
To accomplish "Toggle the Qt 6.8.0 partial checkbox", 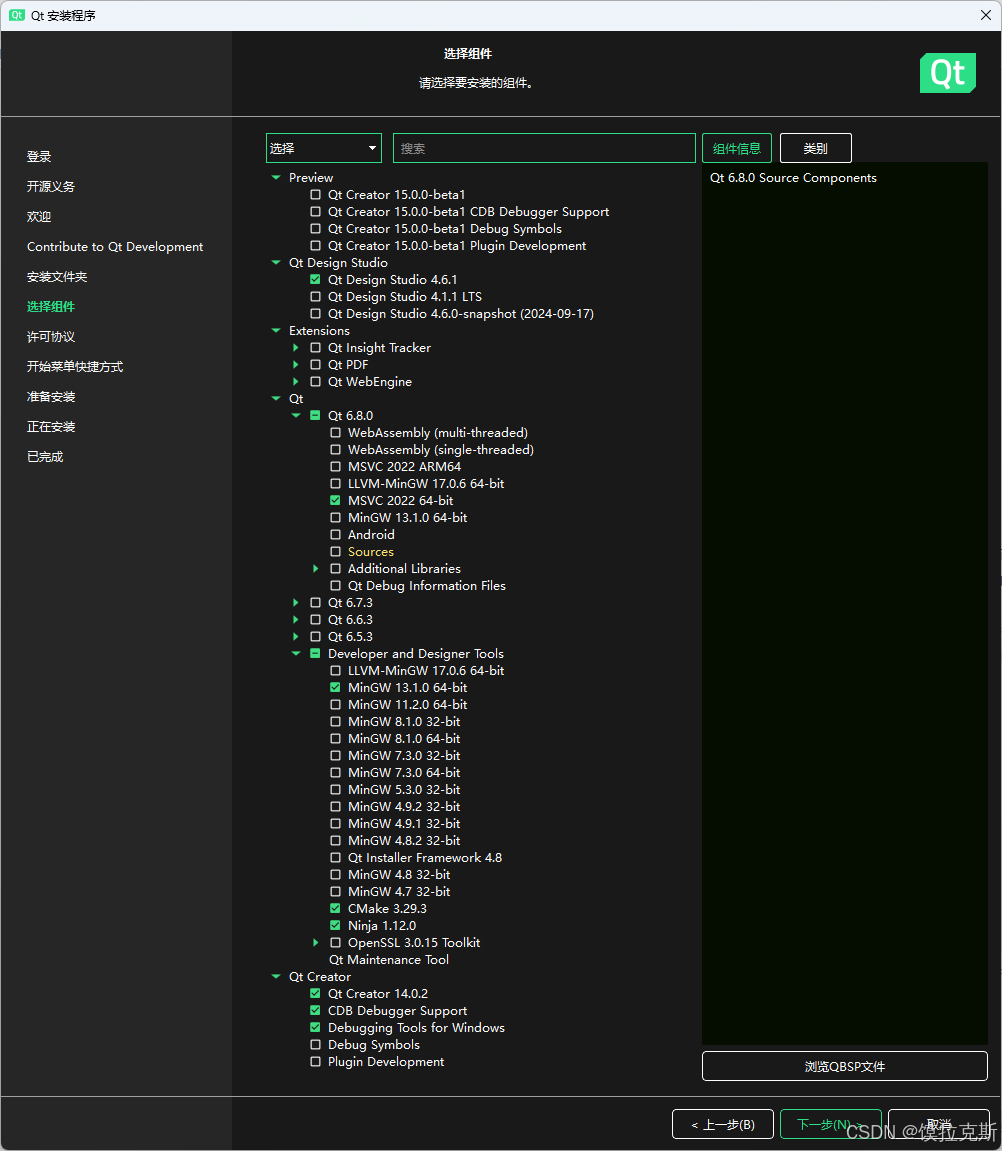I will pos(316,415).
